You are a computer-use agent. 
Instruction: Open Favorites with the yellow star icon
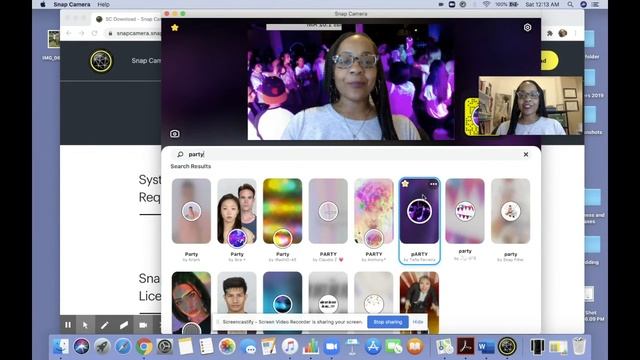pyautogui.click(x=175, y=28)
